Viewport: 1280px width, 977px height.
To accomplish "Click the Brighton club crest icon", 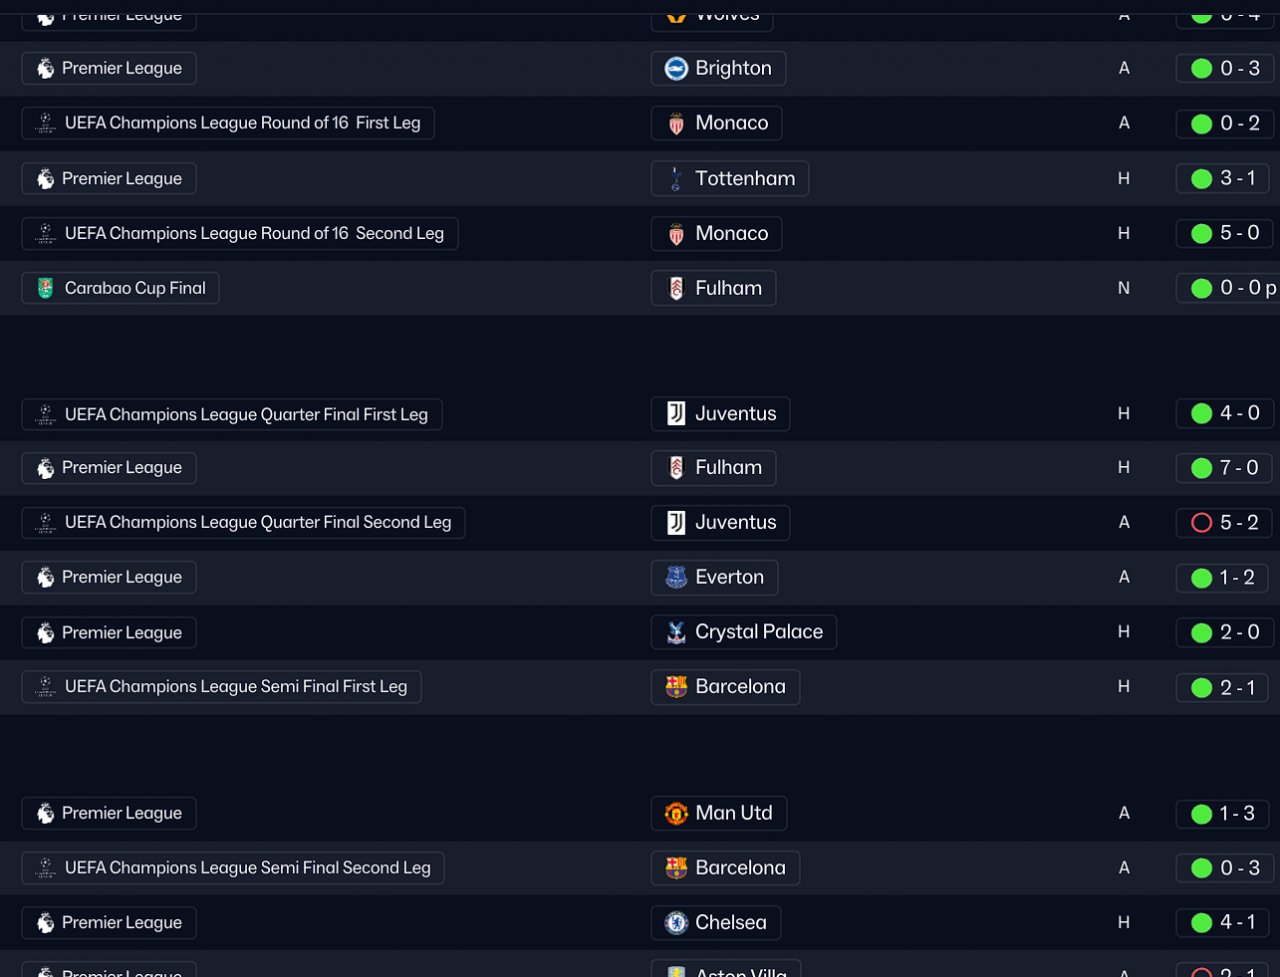I will tap(676, 68).
